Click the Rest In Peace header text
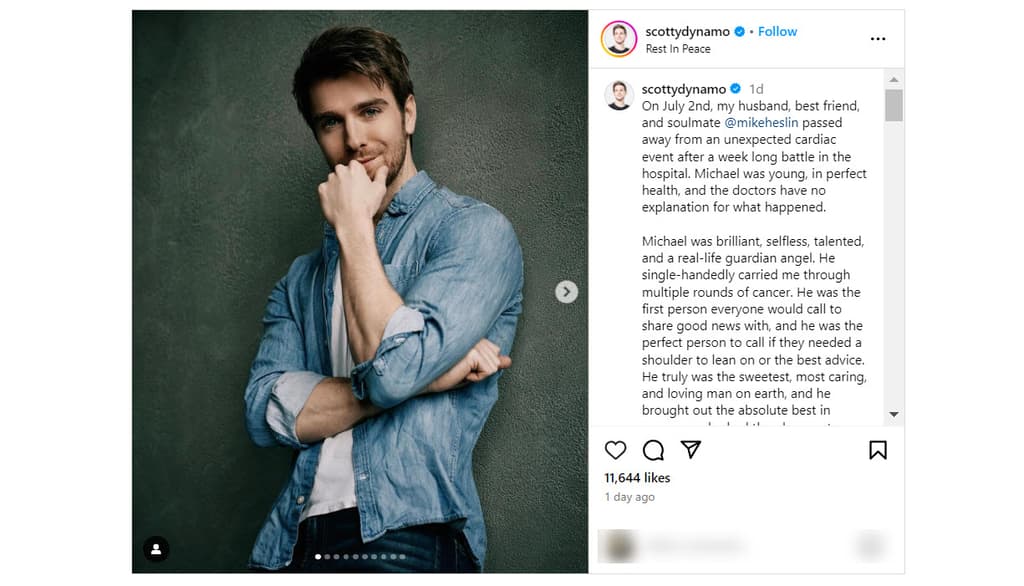Screen dimensions: 1024x586 [x=677, y=48]
